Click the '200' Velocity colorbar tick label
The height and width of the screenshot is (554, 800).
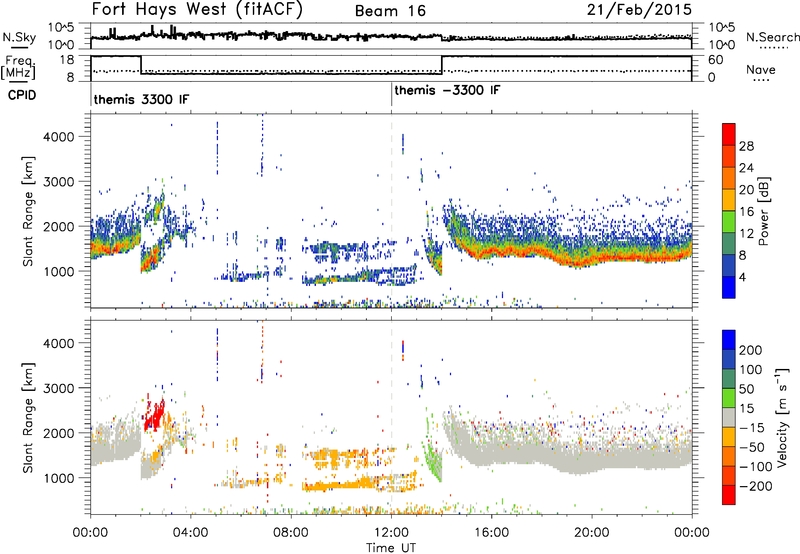(751, 350)
